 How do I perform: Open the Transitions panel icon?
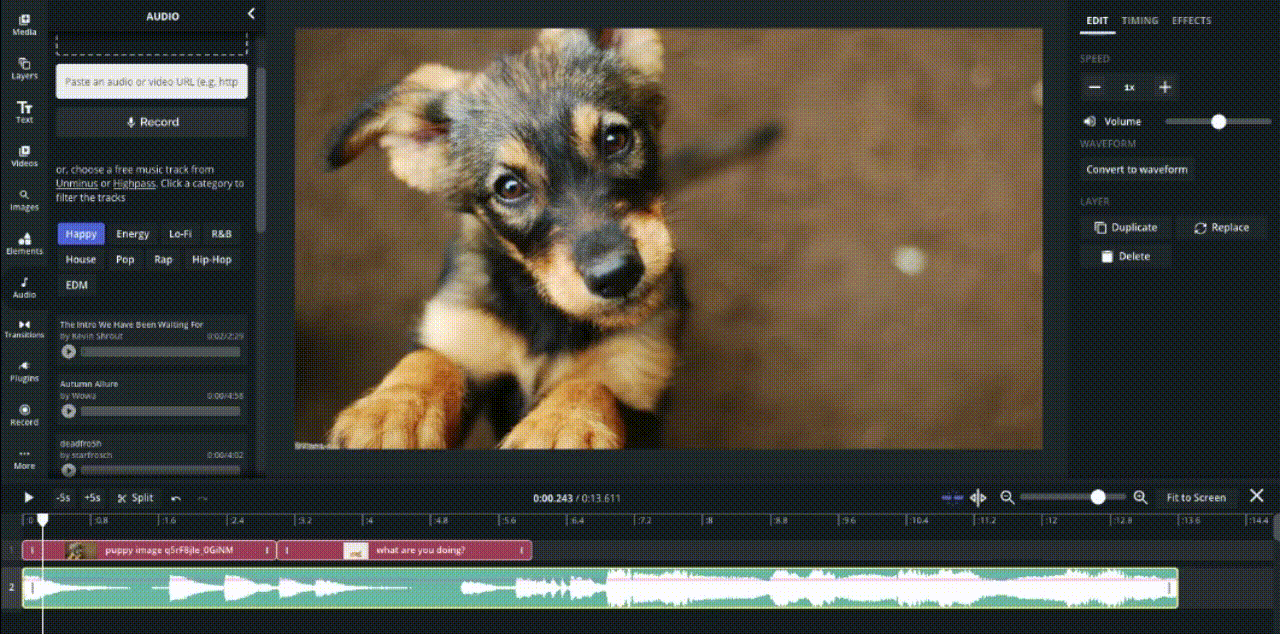[24, 328]
